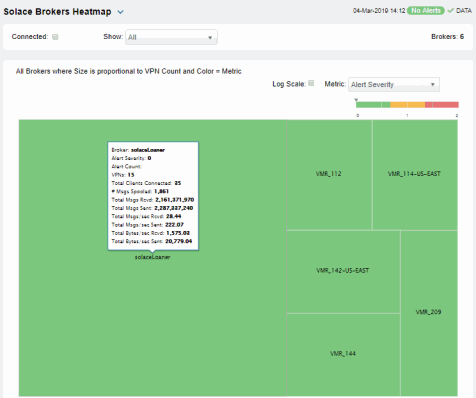
Task: Click the DATA status checkmark icon
Action: (x=450, y=11)
